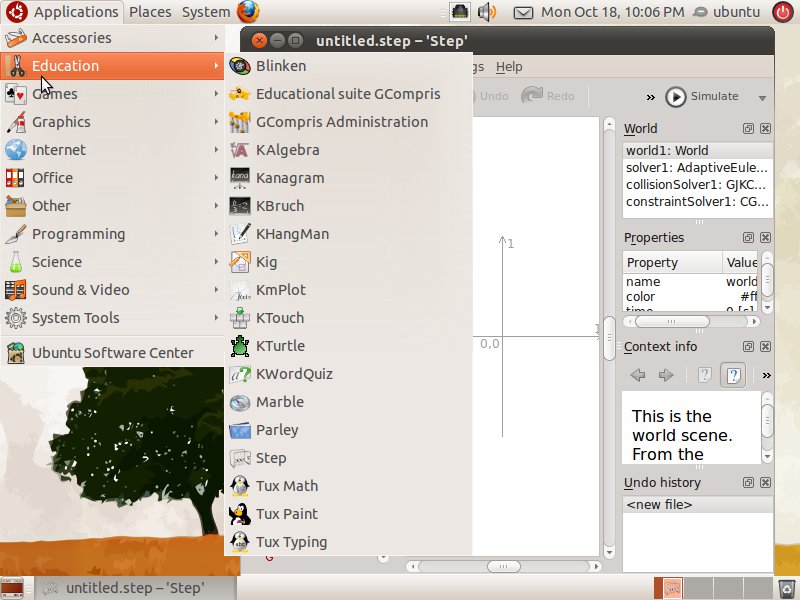Close the World panel

click(765, 129)
